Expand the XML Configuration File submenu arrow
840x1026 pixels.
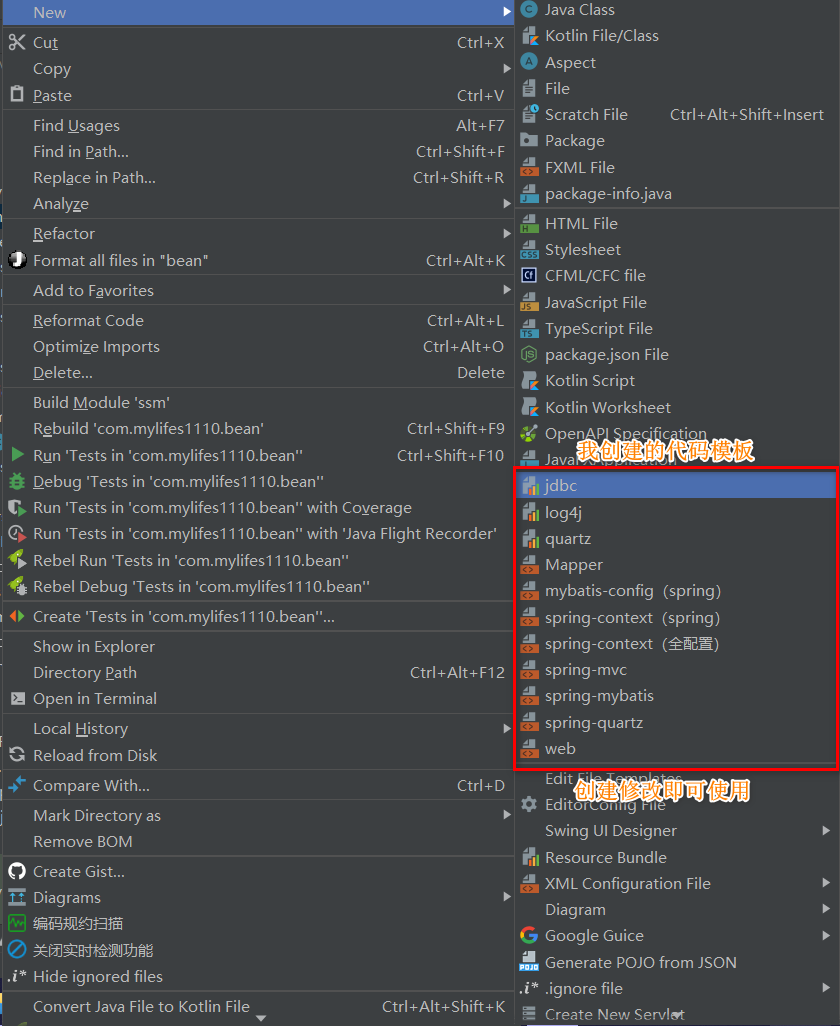[826, 883]
